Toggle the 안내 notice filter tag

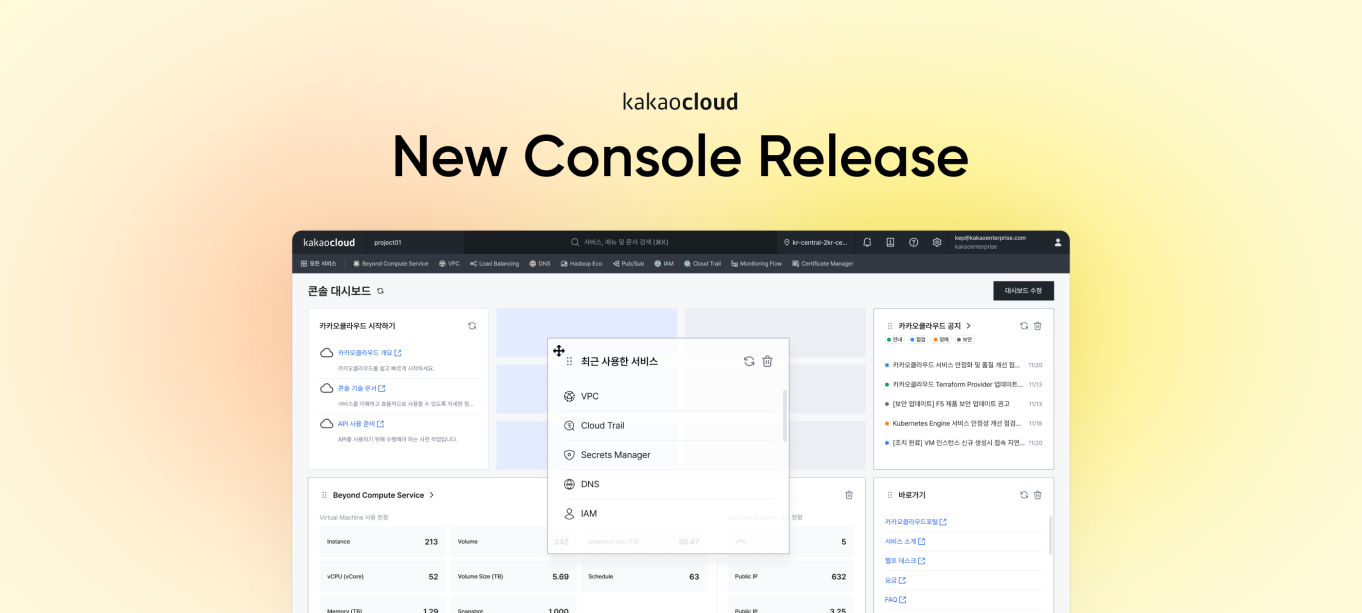[x=895, y=340]
